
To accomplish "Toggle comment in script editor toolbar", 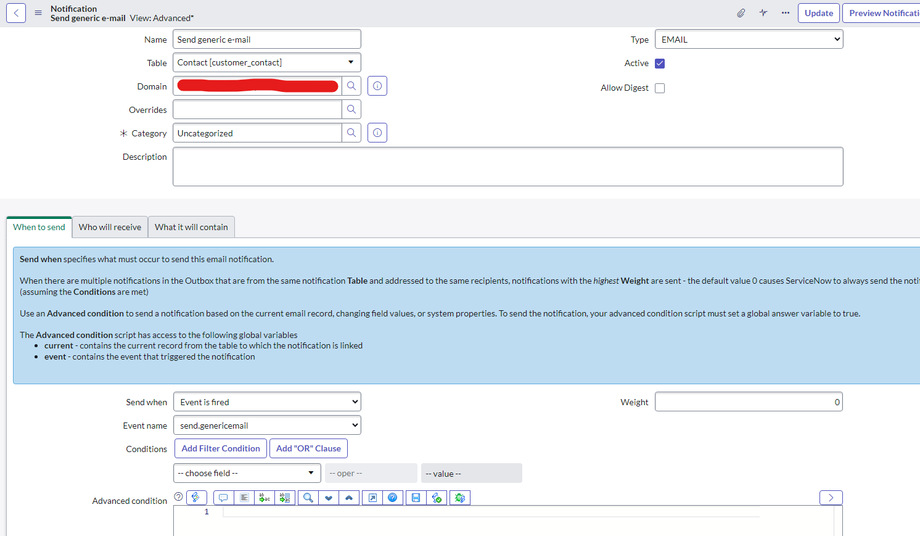I will pos(222,497).
